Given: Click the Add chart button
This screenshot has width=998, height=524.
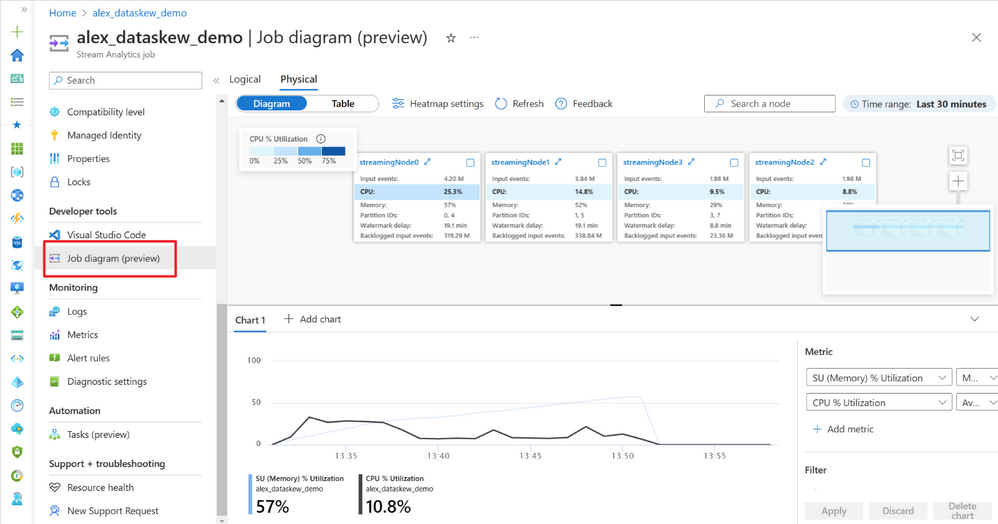Looking at the screenshot, I should (312, 319).
